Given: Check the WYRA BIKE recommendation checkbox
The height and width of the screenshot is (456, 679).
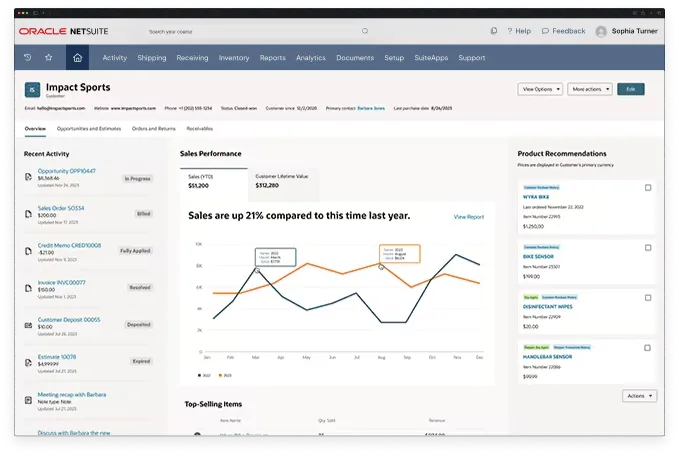Looking at the screenshot, I should (x=648, y=188).
